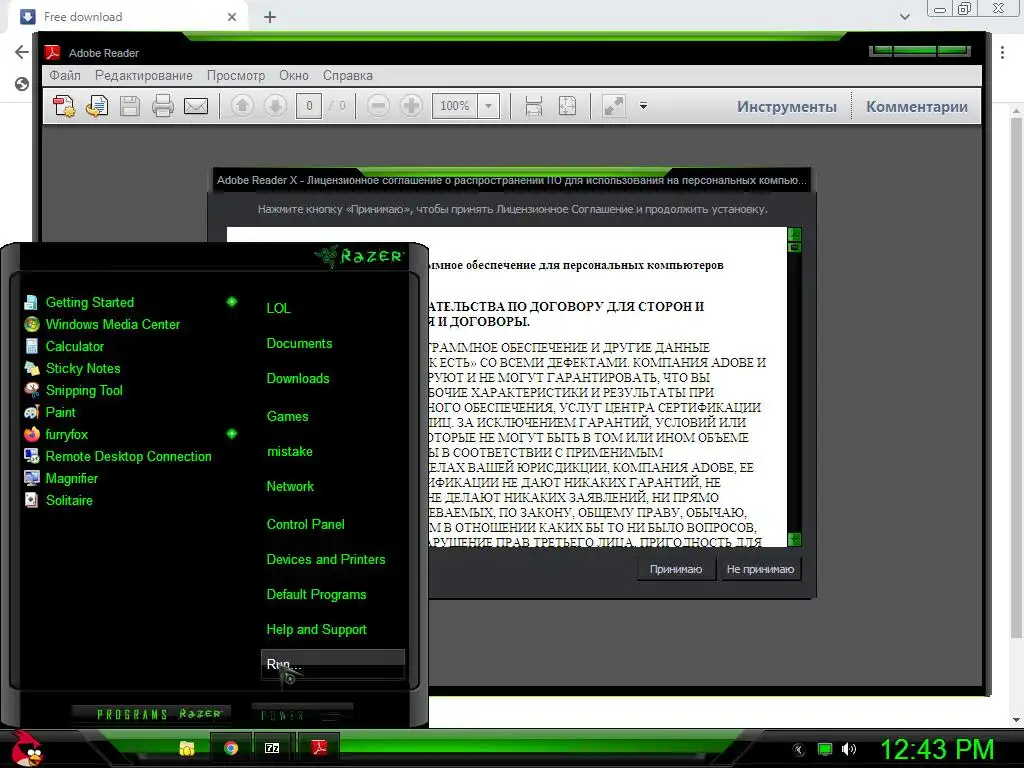Launch Windows Media Center
Image resolution: width=1024 pixels, height=768 pixels.
pos(112,325)
